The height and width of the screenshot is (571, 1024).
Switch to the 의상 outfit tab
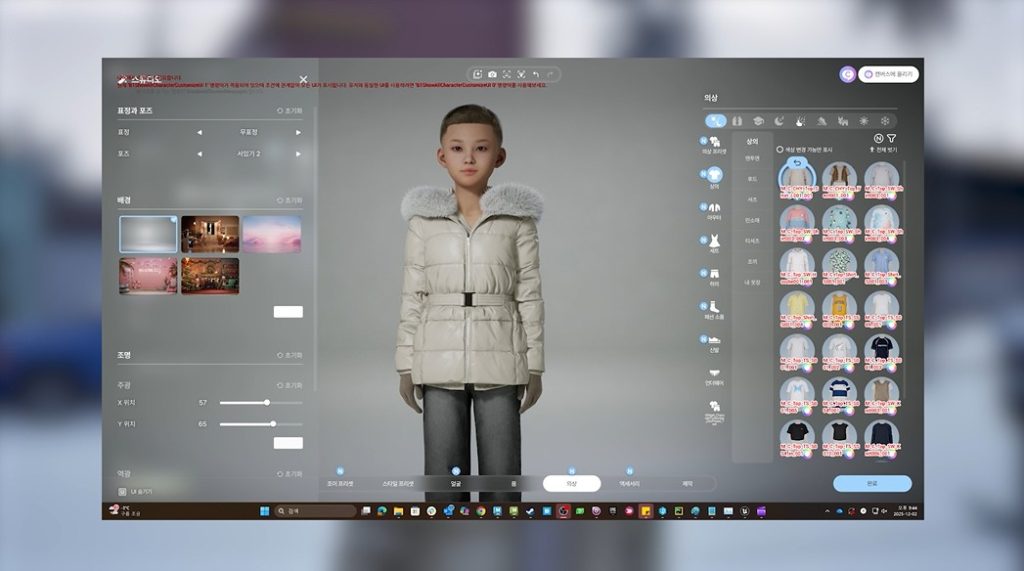pyautogui.click(x=571, y=483)
